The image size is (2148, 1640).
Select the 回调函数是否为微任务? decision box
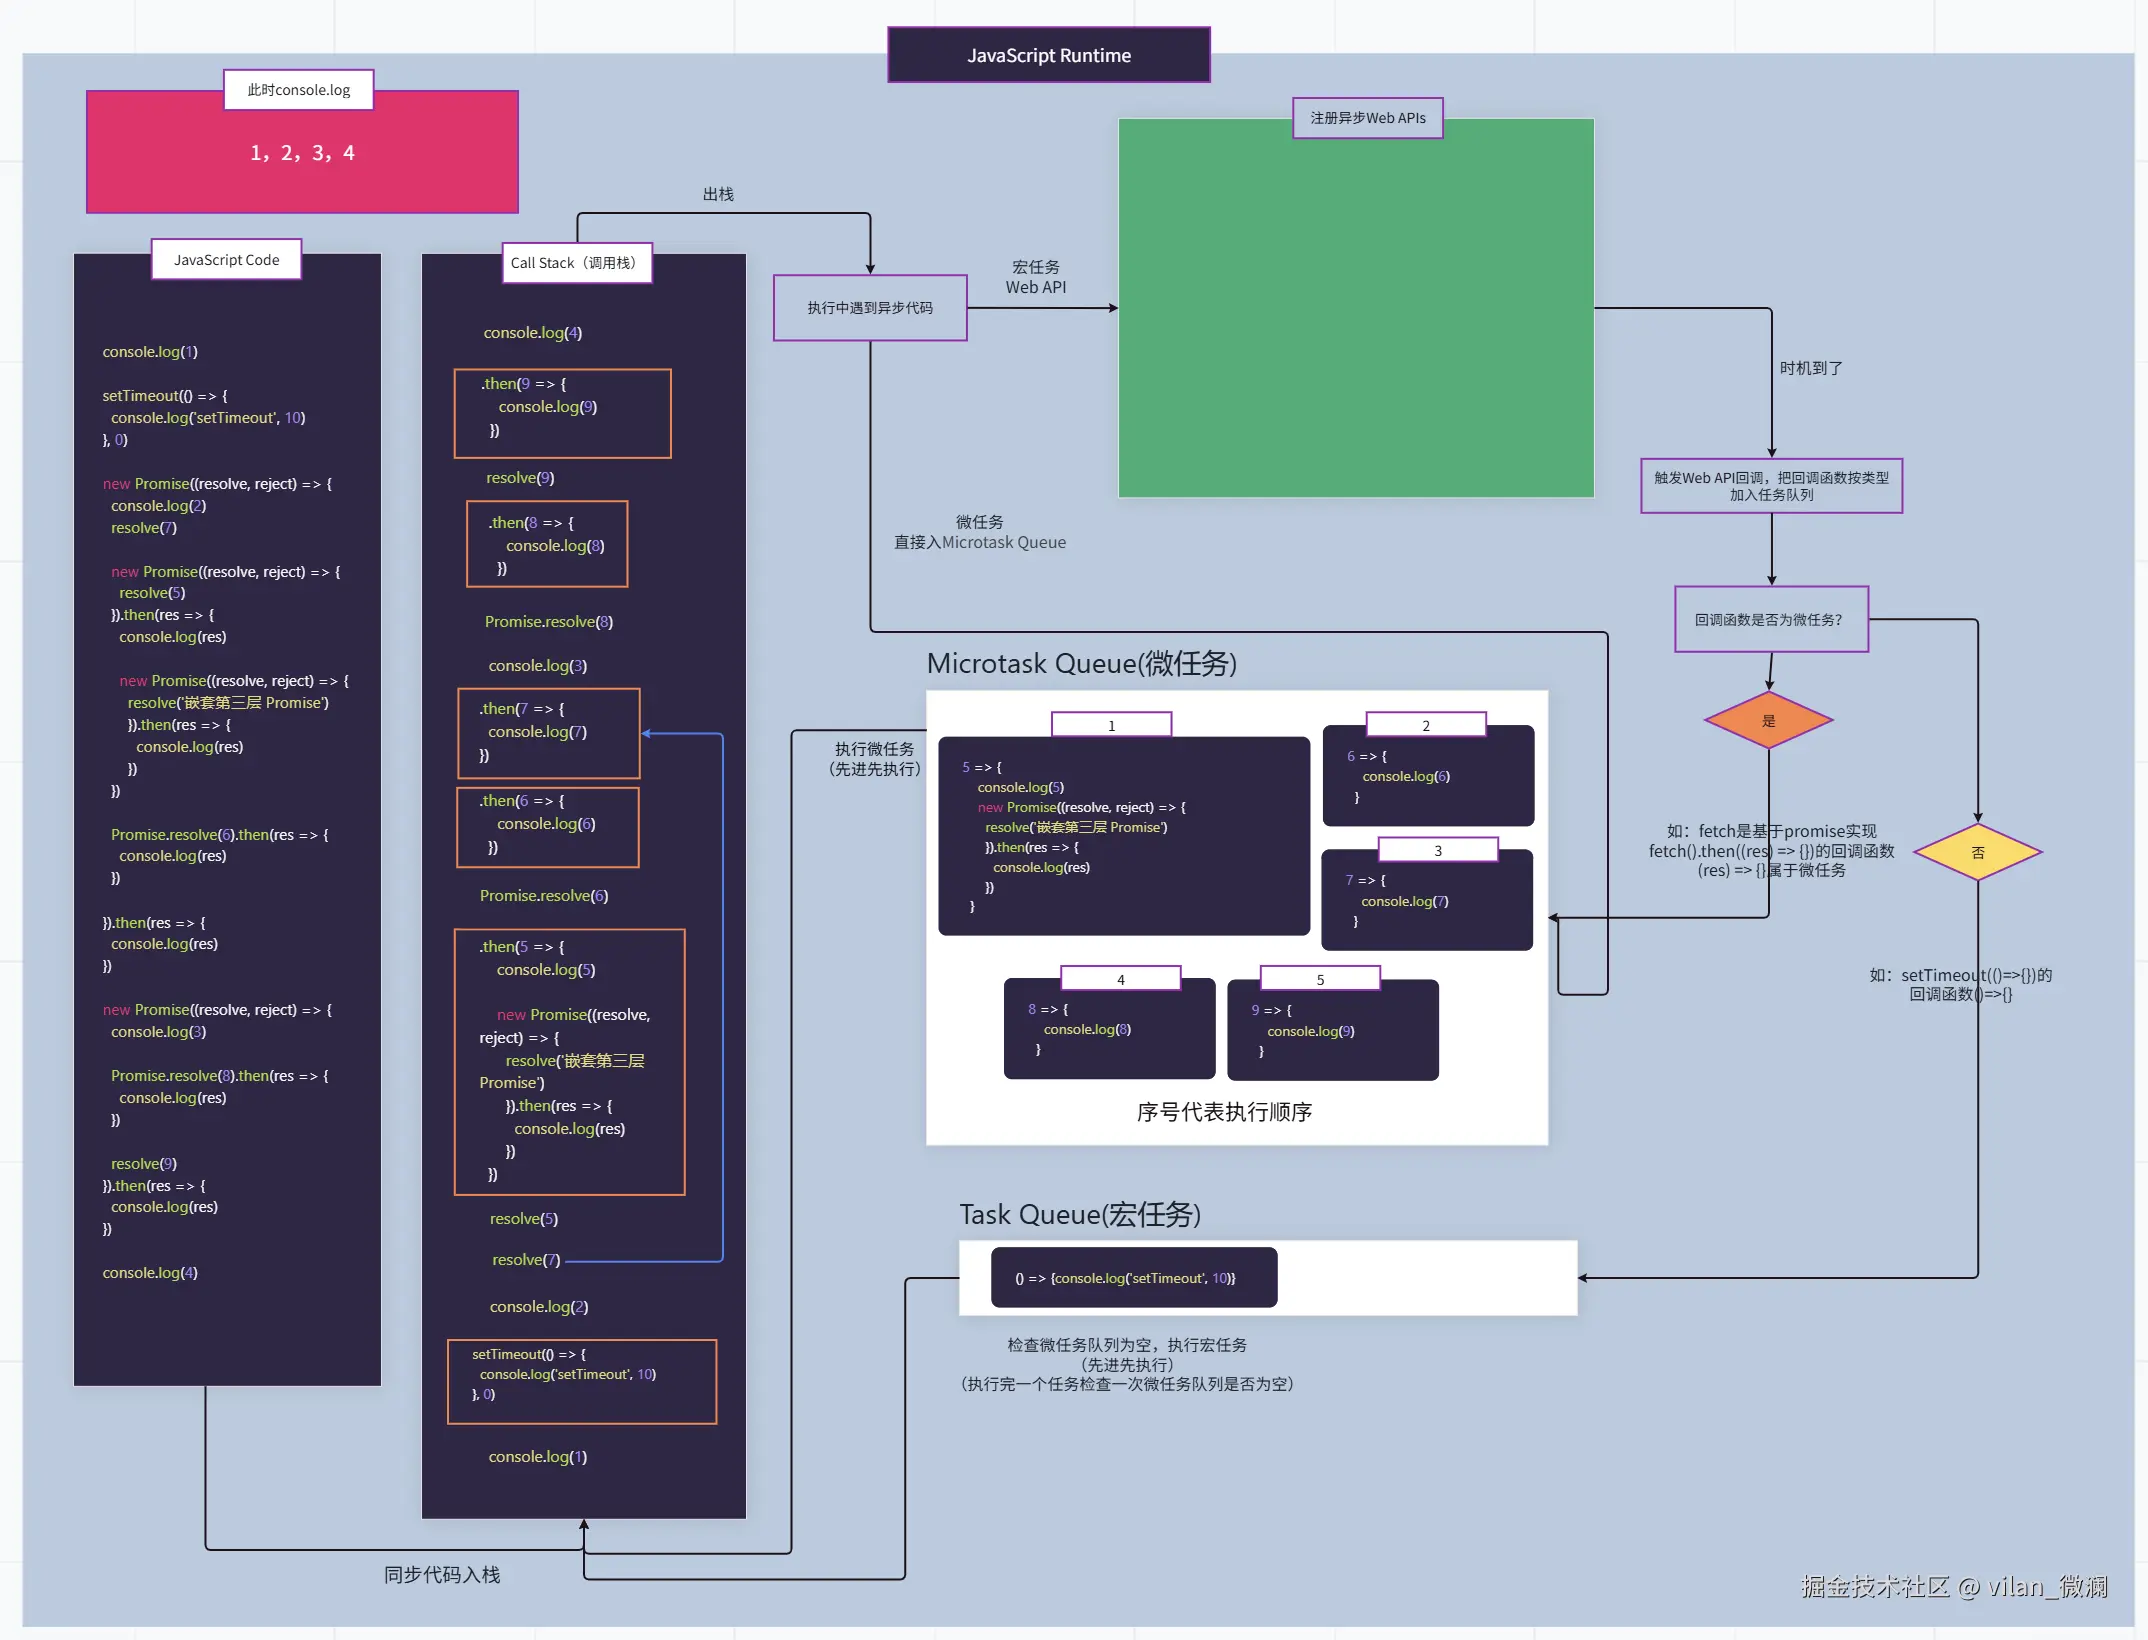coord(1770,620)
